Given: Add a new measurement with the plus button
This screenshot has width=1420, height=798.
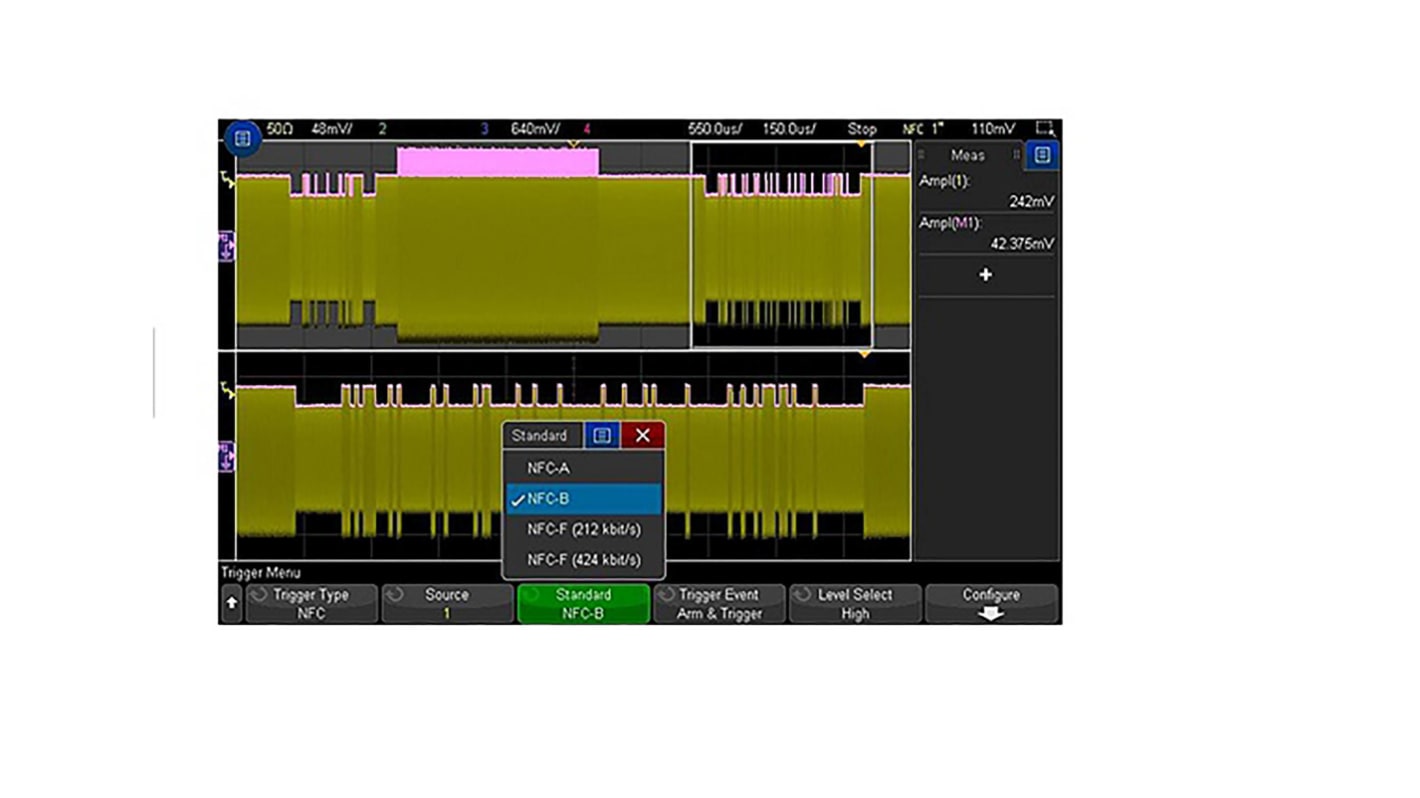Looking at the screenshot, I should tap(986, 274).
